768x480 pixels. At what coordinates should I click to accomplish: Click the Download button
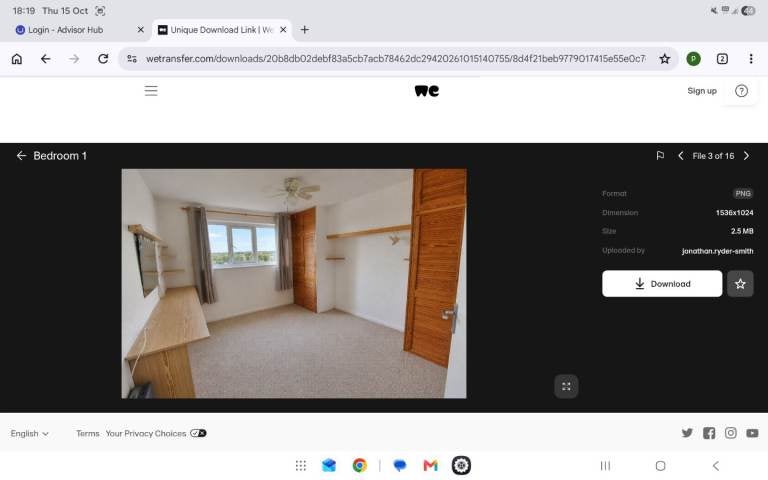(x=662, y=284)
